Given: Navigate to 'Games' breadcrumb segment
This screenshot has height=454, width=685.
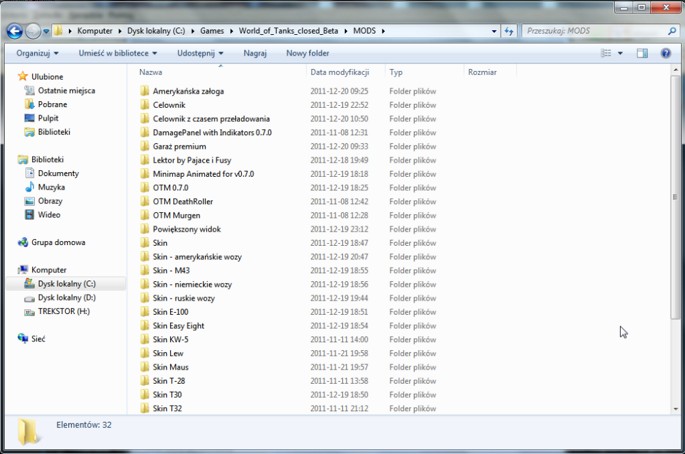Looking at the screenshot, I should tap(212, 31).
